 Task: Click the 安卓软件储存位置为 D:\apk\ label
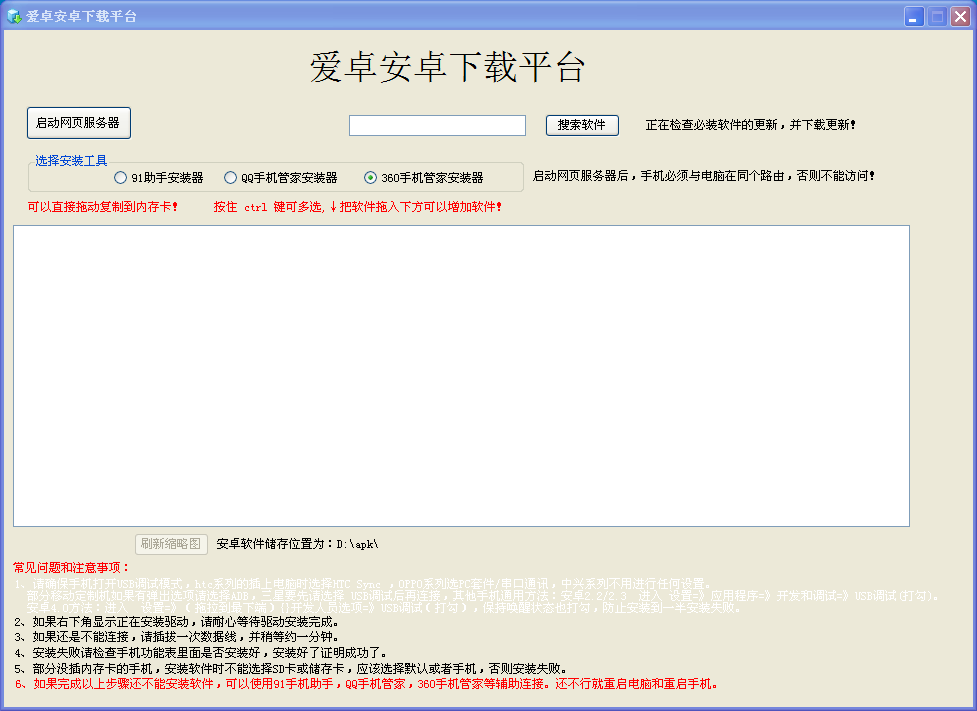pyautogui.click(x=297, y=544)
